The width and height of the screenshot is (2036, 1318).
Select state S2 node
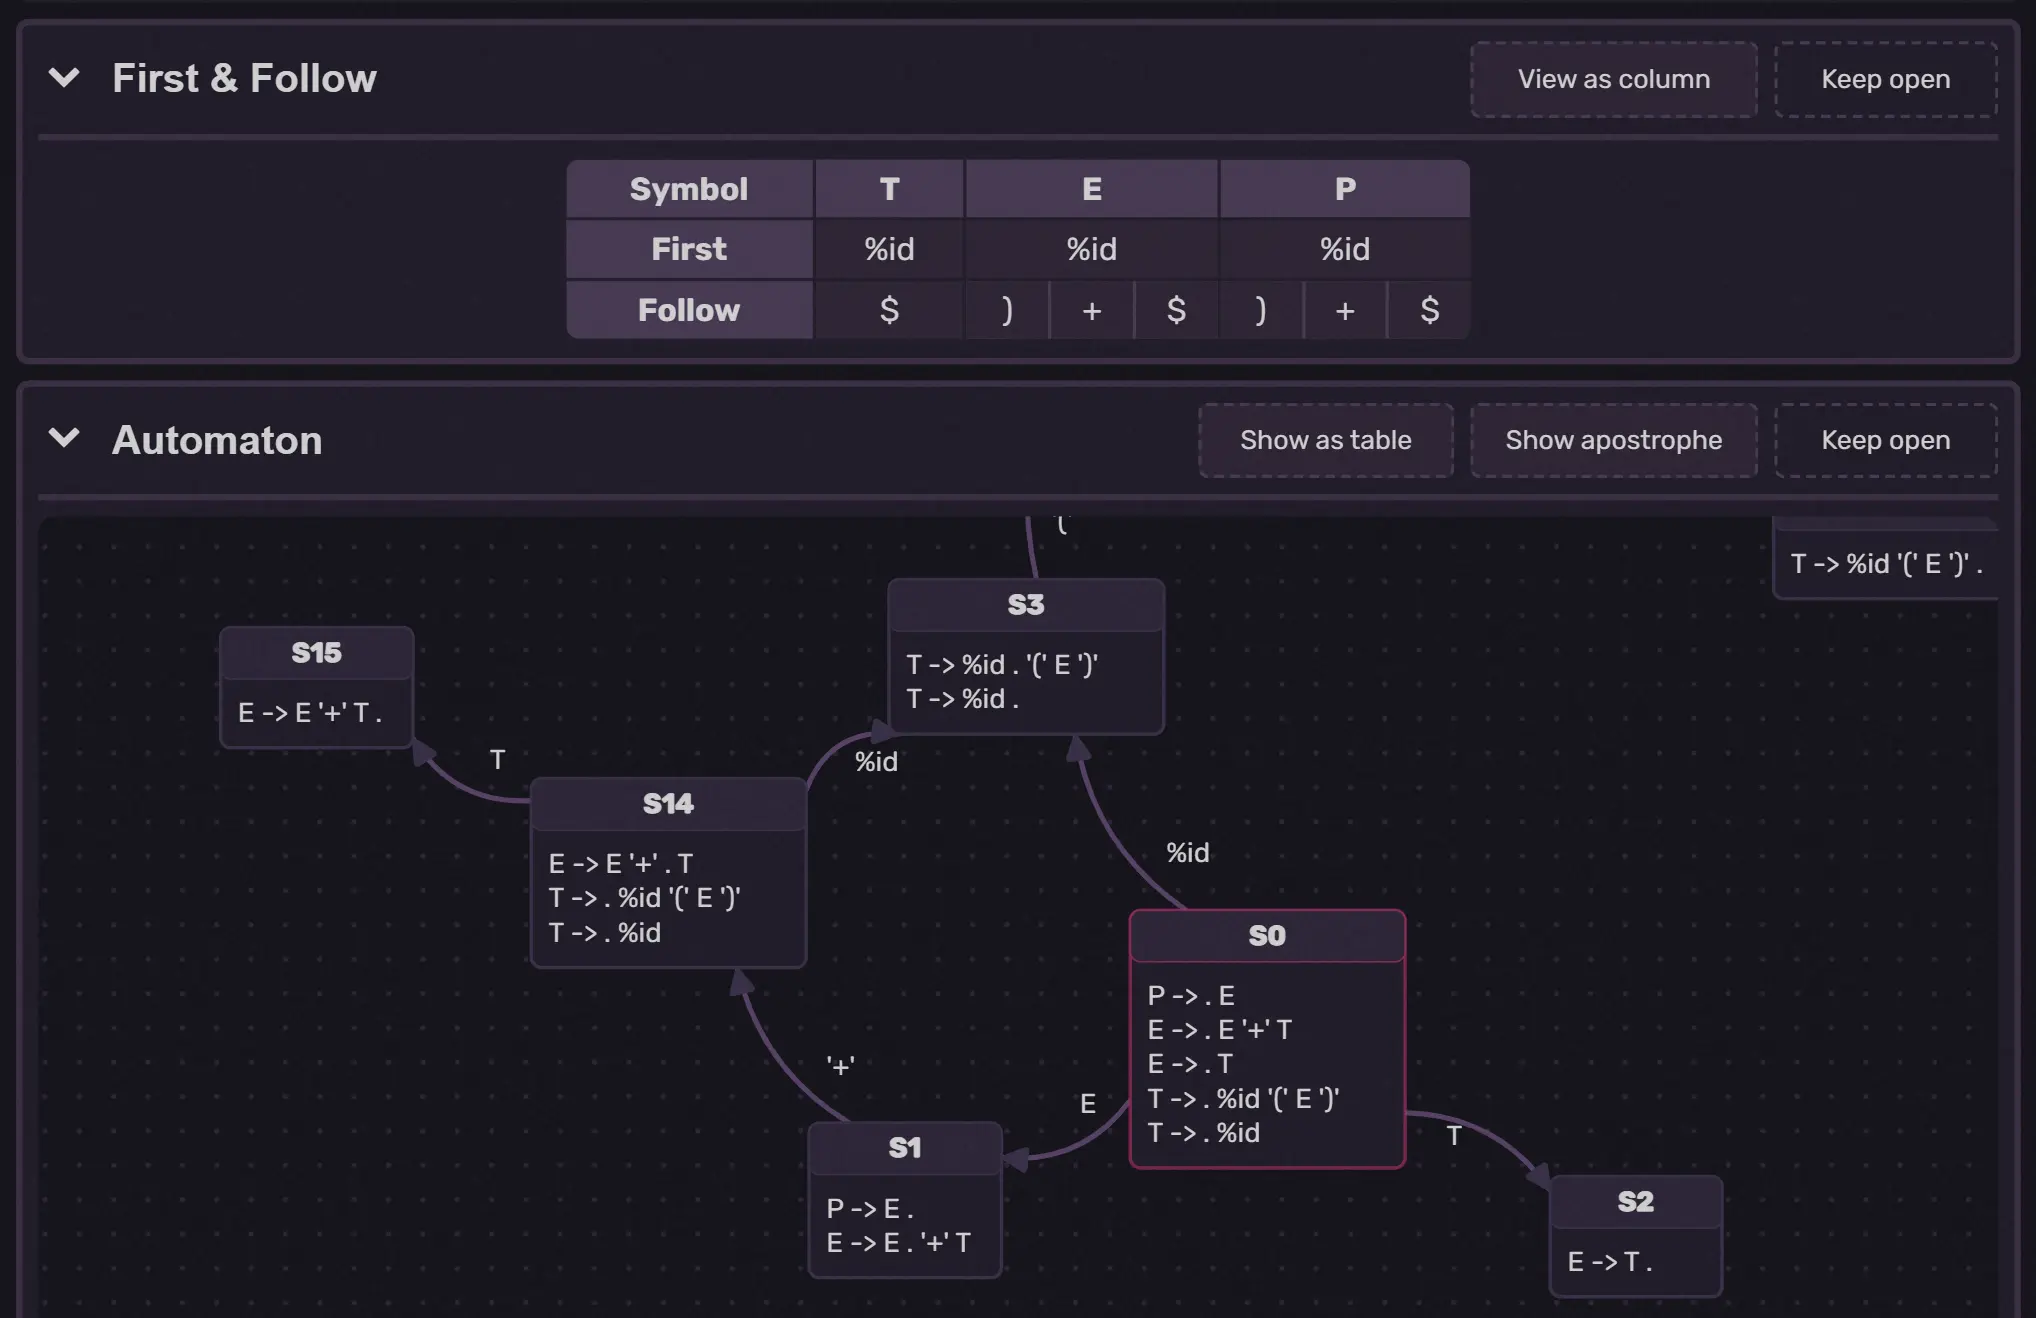pyautogui.click(x=1635, y=1230)
